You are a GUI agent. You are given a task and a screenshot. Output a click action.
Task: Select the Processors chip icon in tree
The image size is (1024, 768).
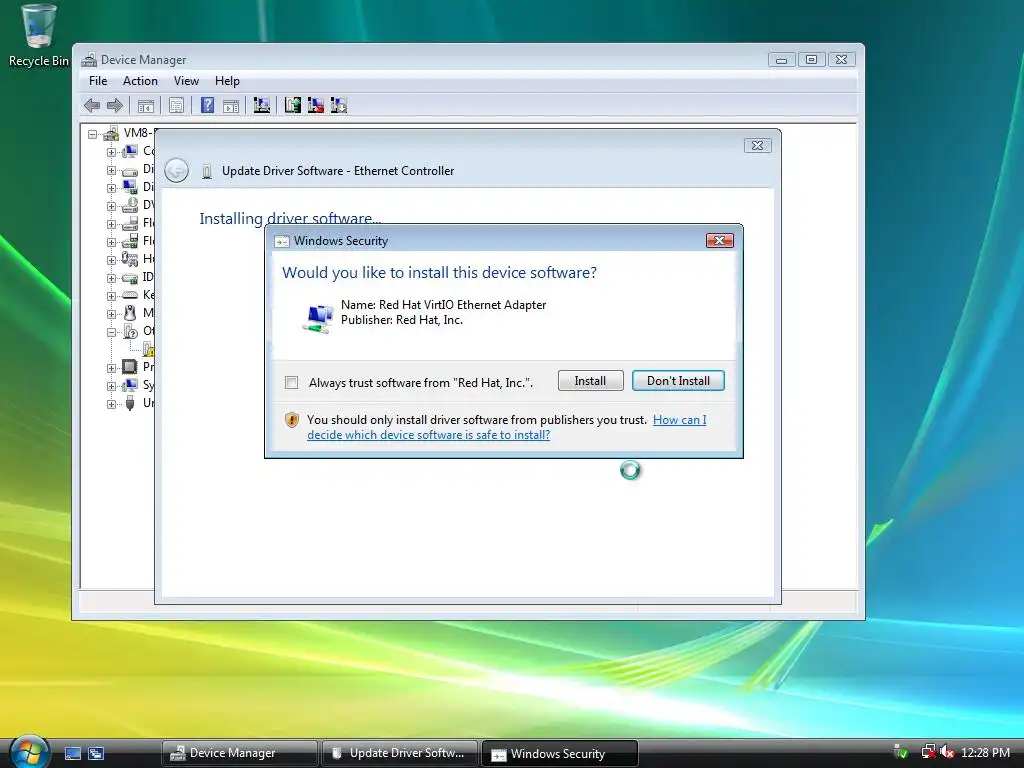tap(130, 367)
